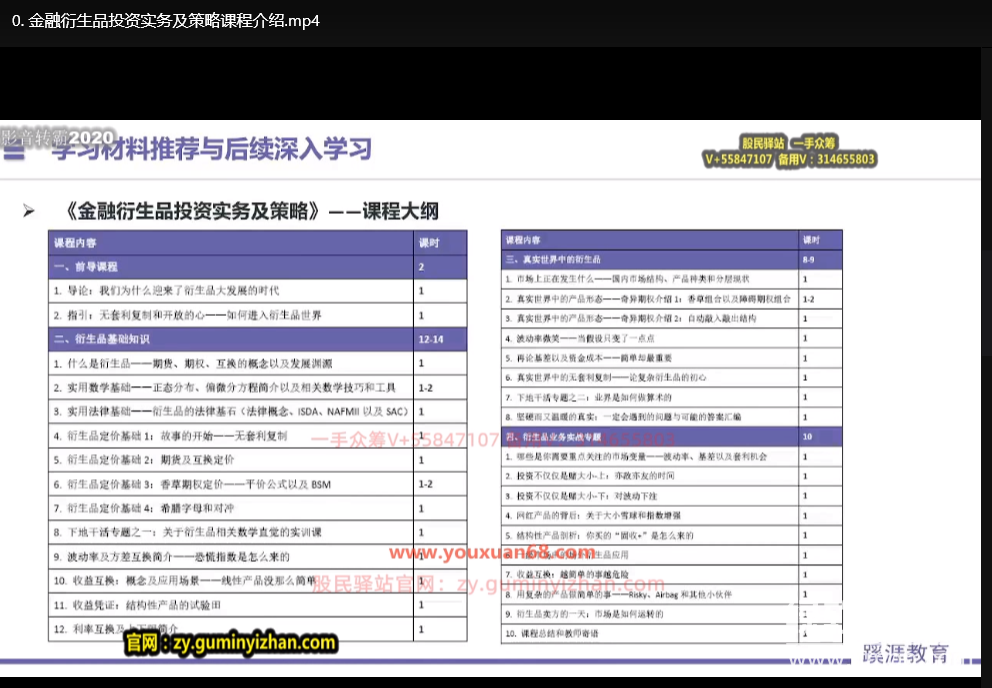992x688 pixels.
Task: Select row 收益互换：越简单的事越危险
Action: click(x=672, y=574)
